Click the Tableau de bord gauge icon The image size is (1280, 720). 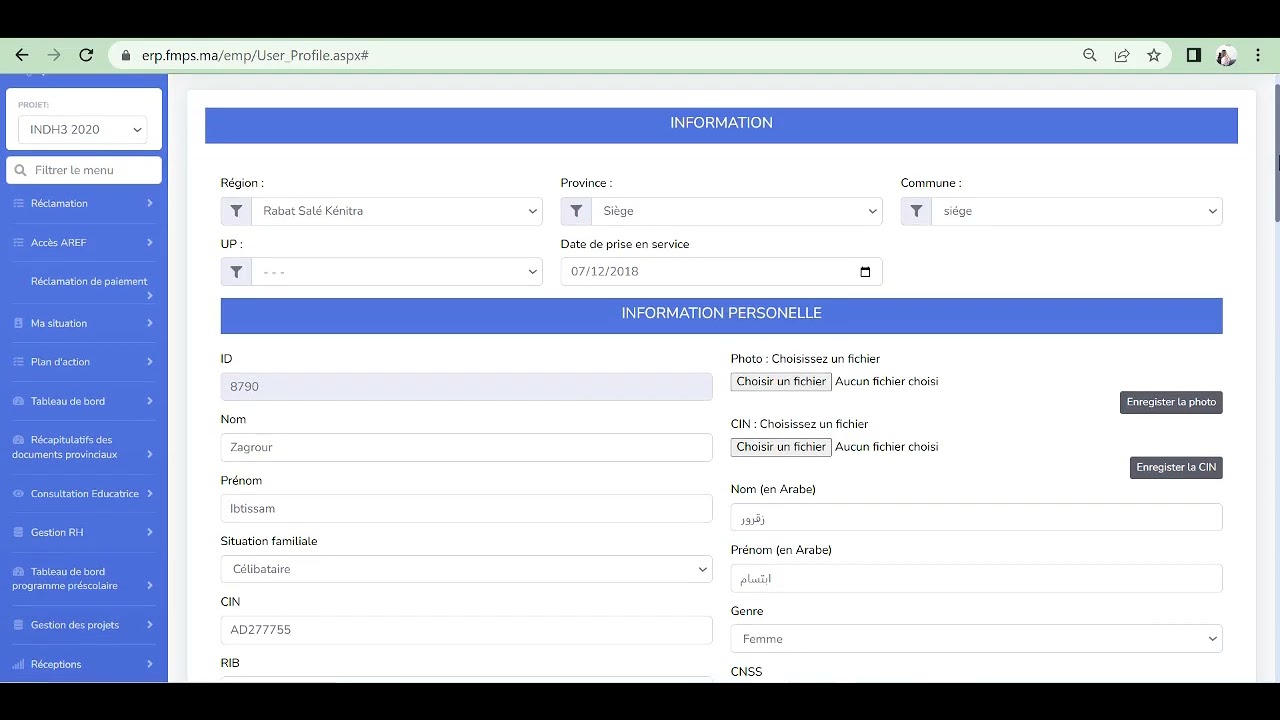18,401
